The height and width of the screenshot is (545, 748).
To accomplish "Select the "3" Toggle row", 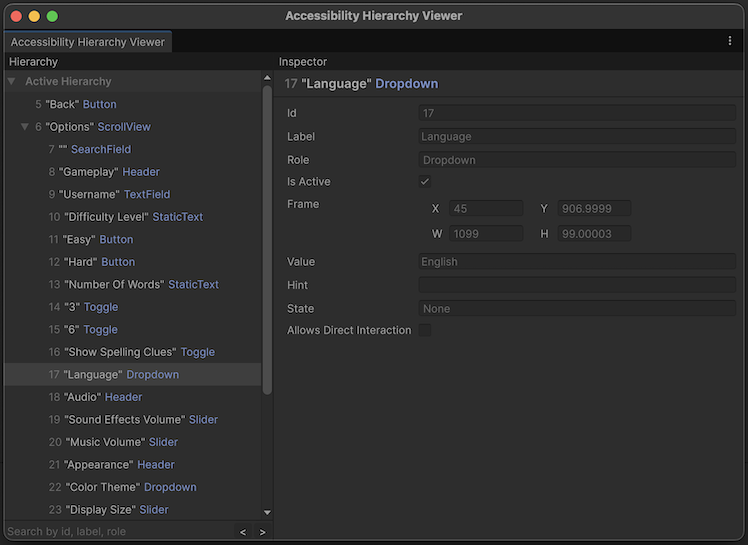I will pyautogui.click(x=133, y=307).
